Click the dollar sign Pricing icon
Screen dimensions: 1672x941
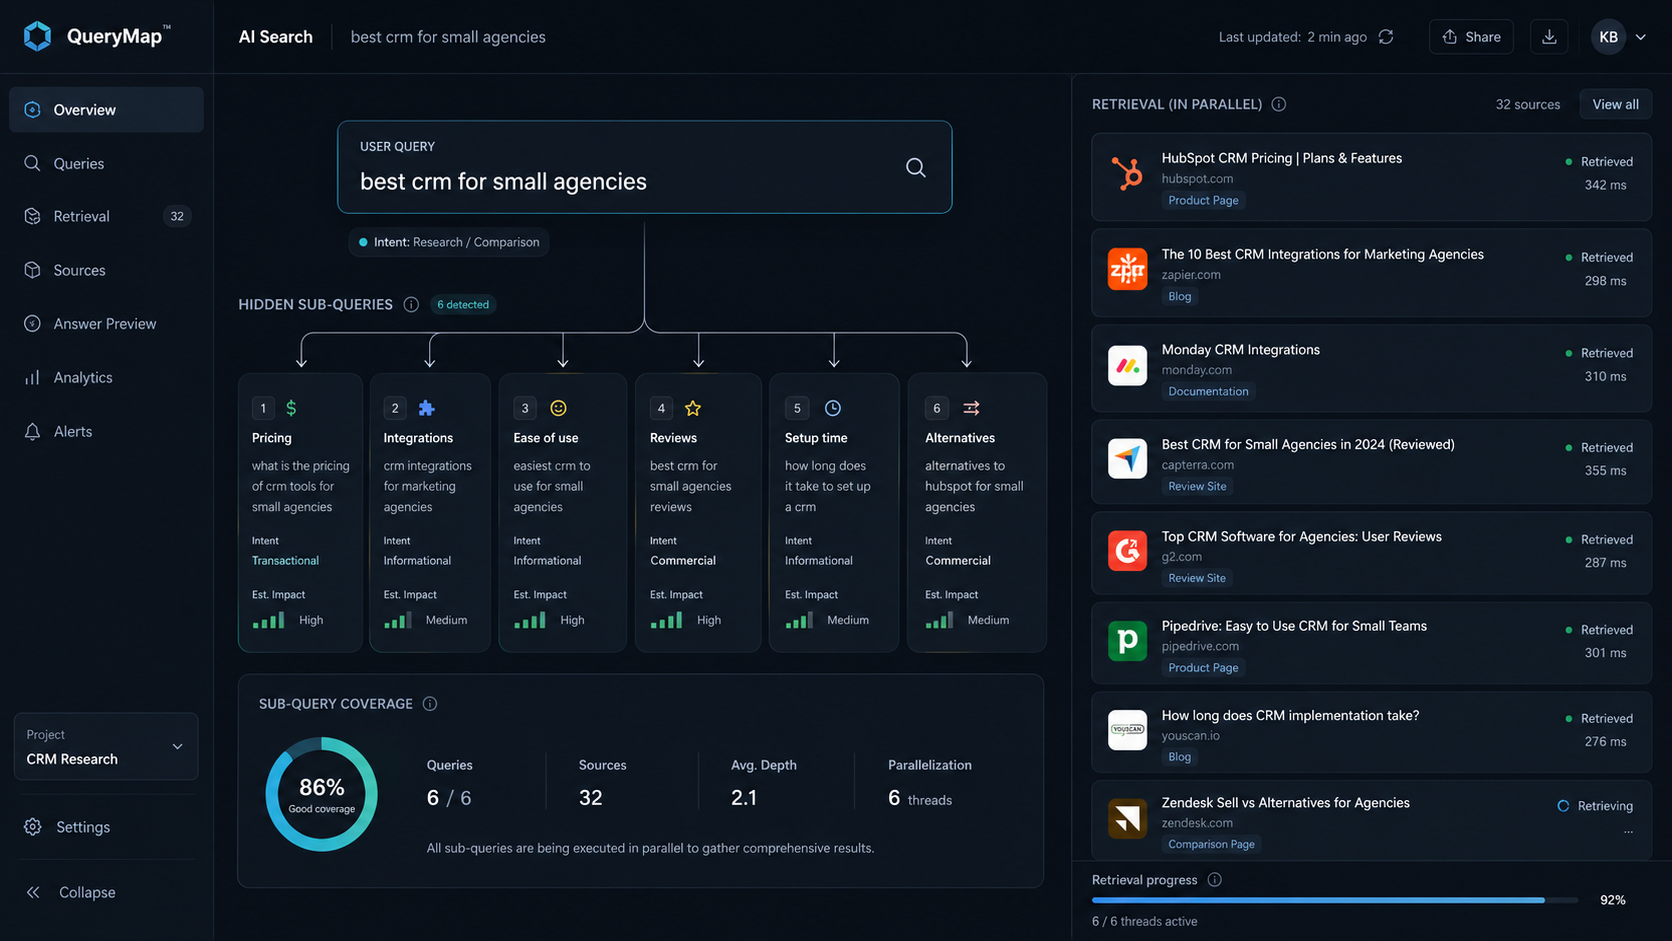pyautogui.click(x=291, y=408)
